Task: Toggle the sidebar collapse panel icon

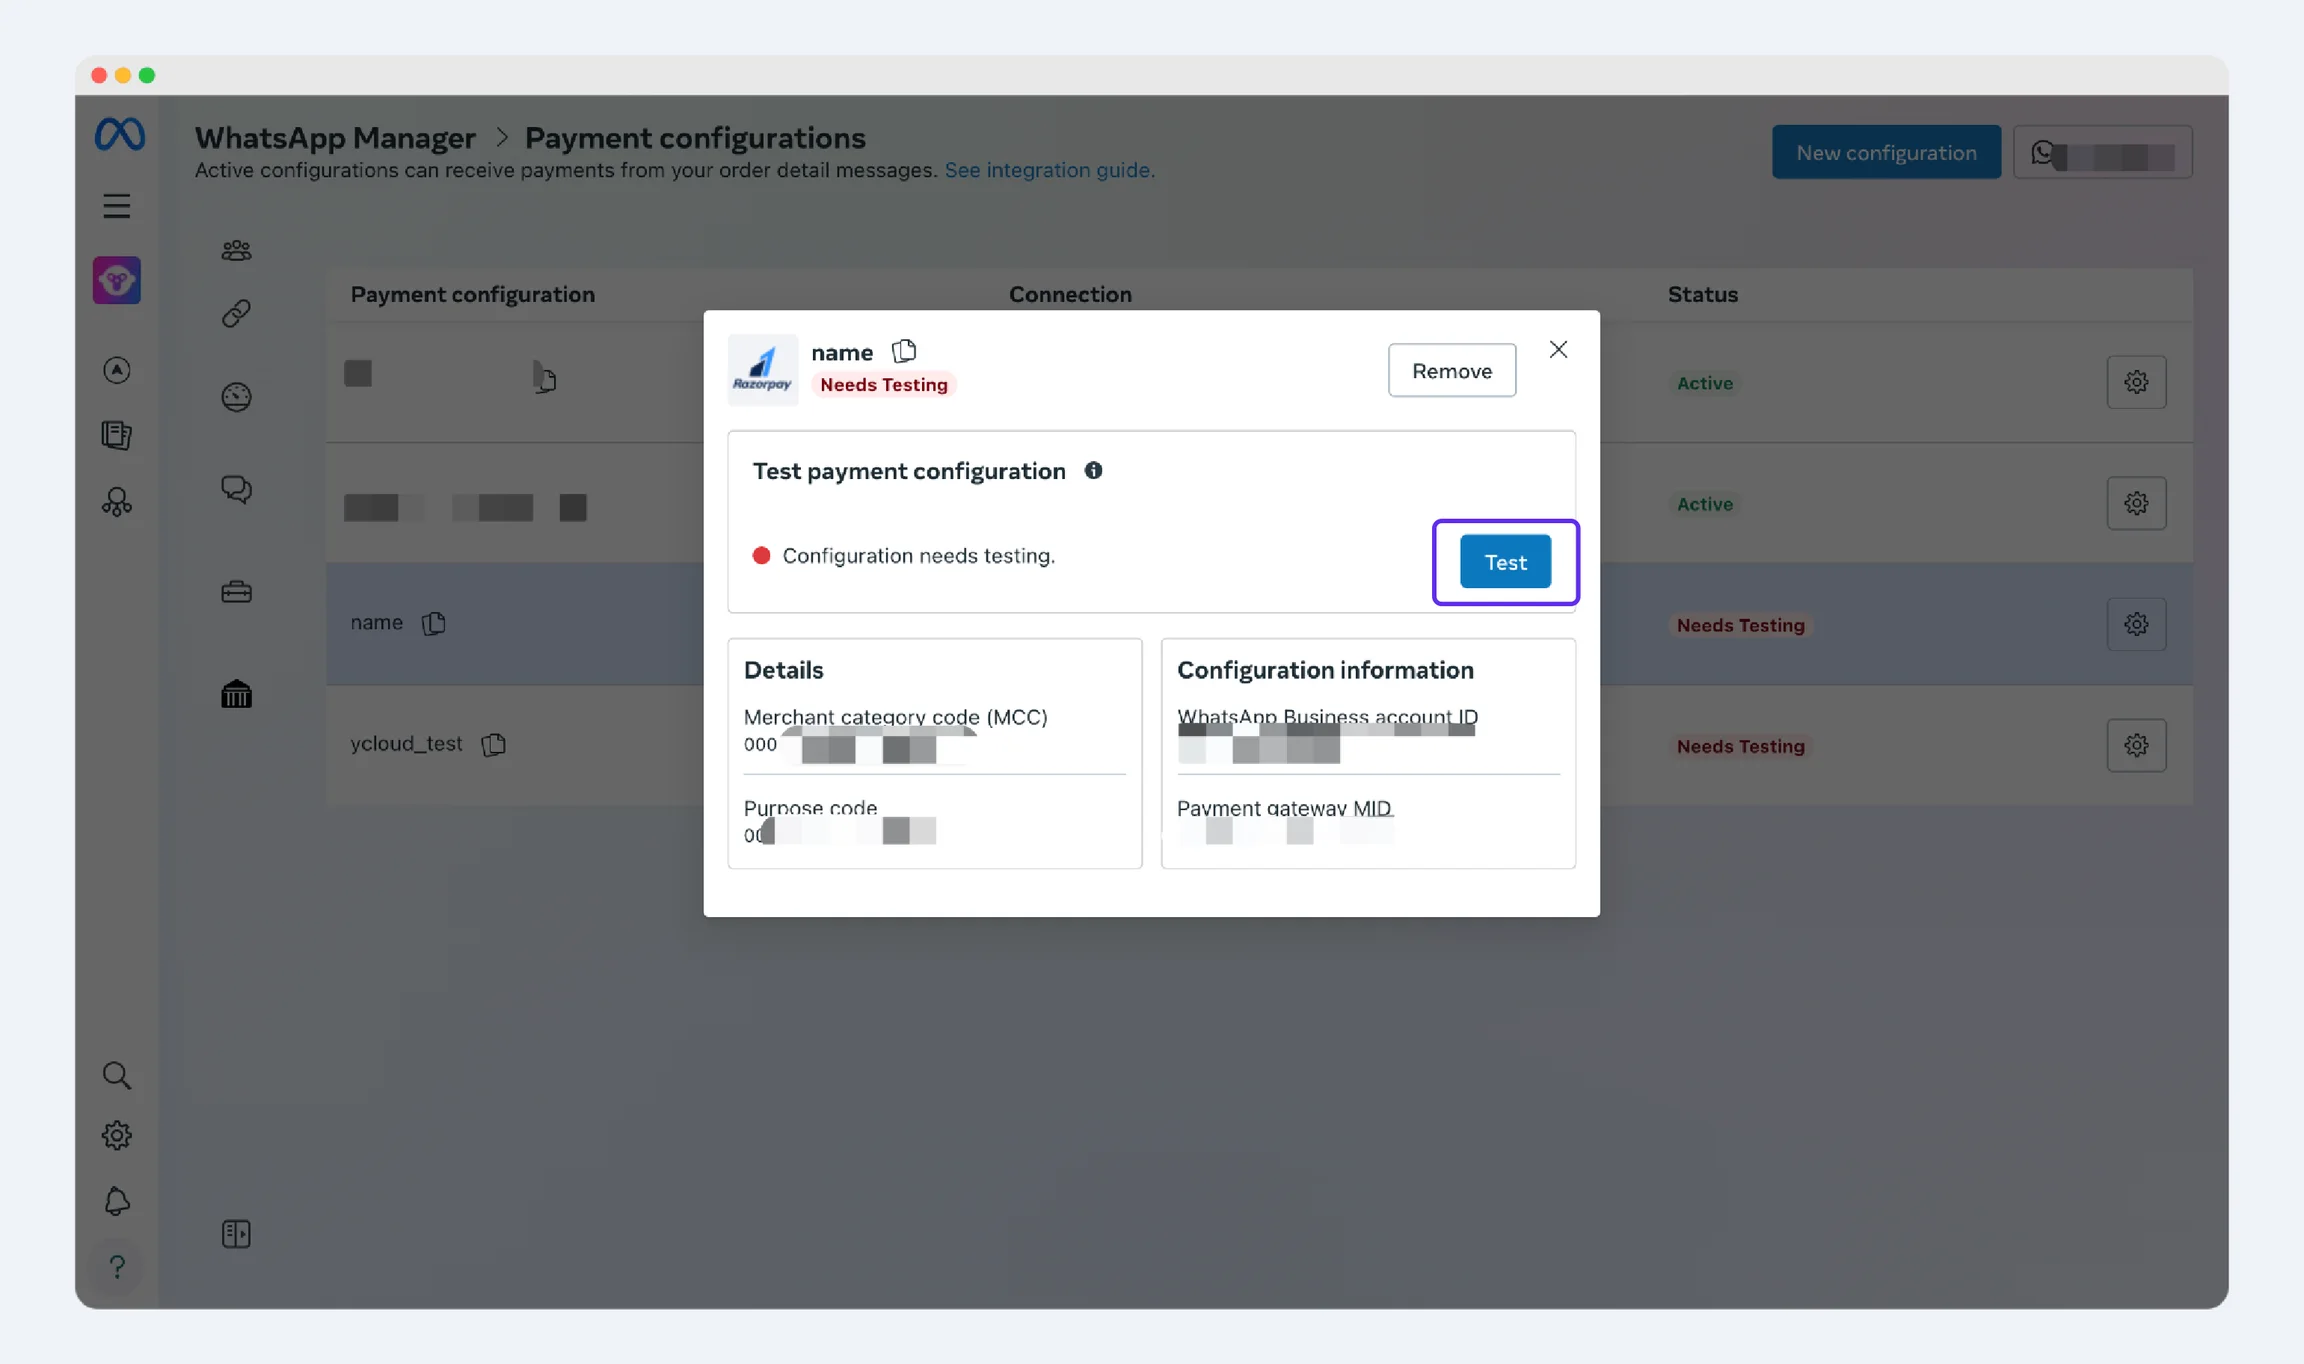Action: (236, 1234)
